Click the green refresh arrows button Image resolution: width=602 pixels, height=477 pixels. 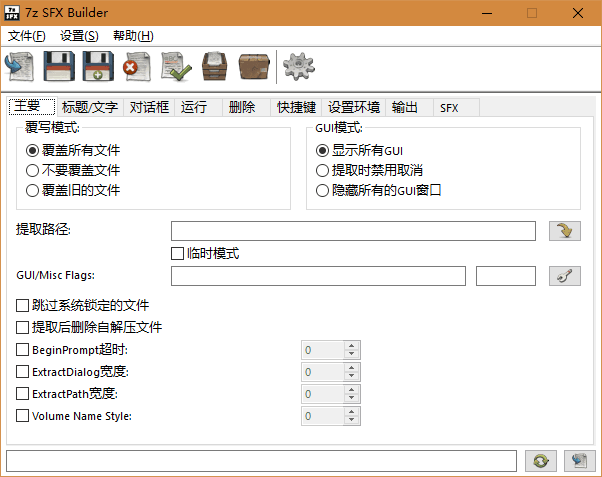pyautogui.click(x=541, y=461)
